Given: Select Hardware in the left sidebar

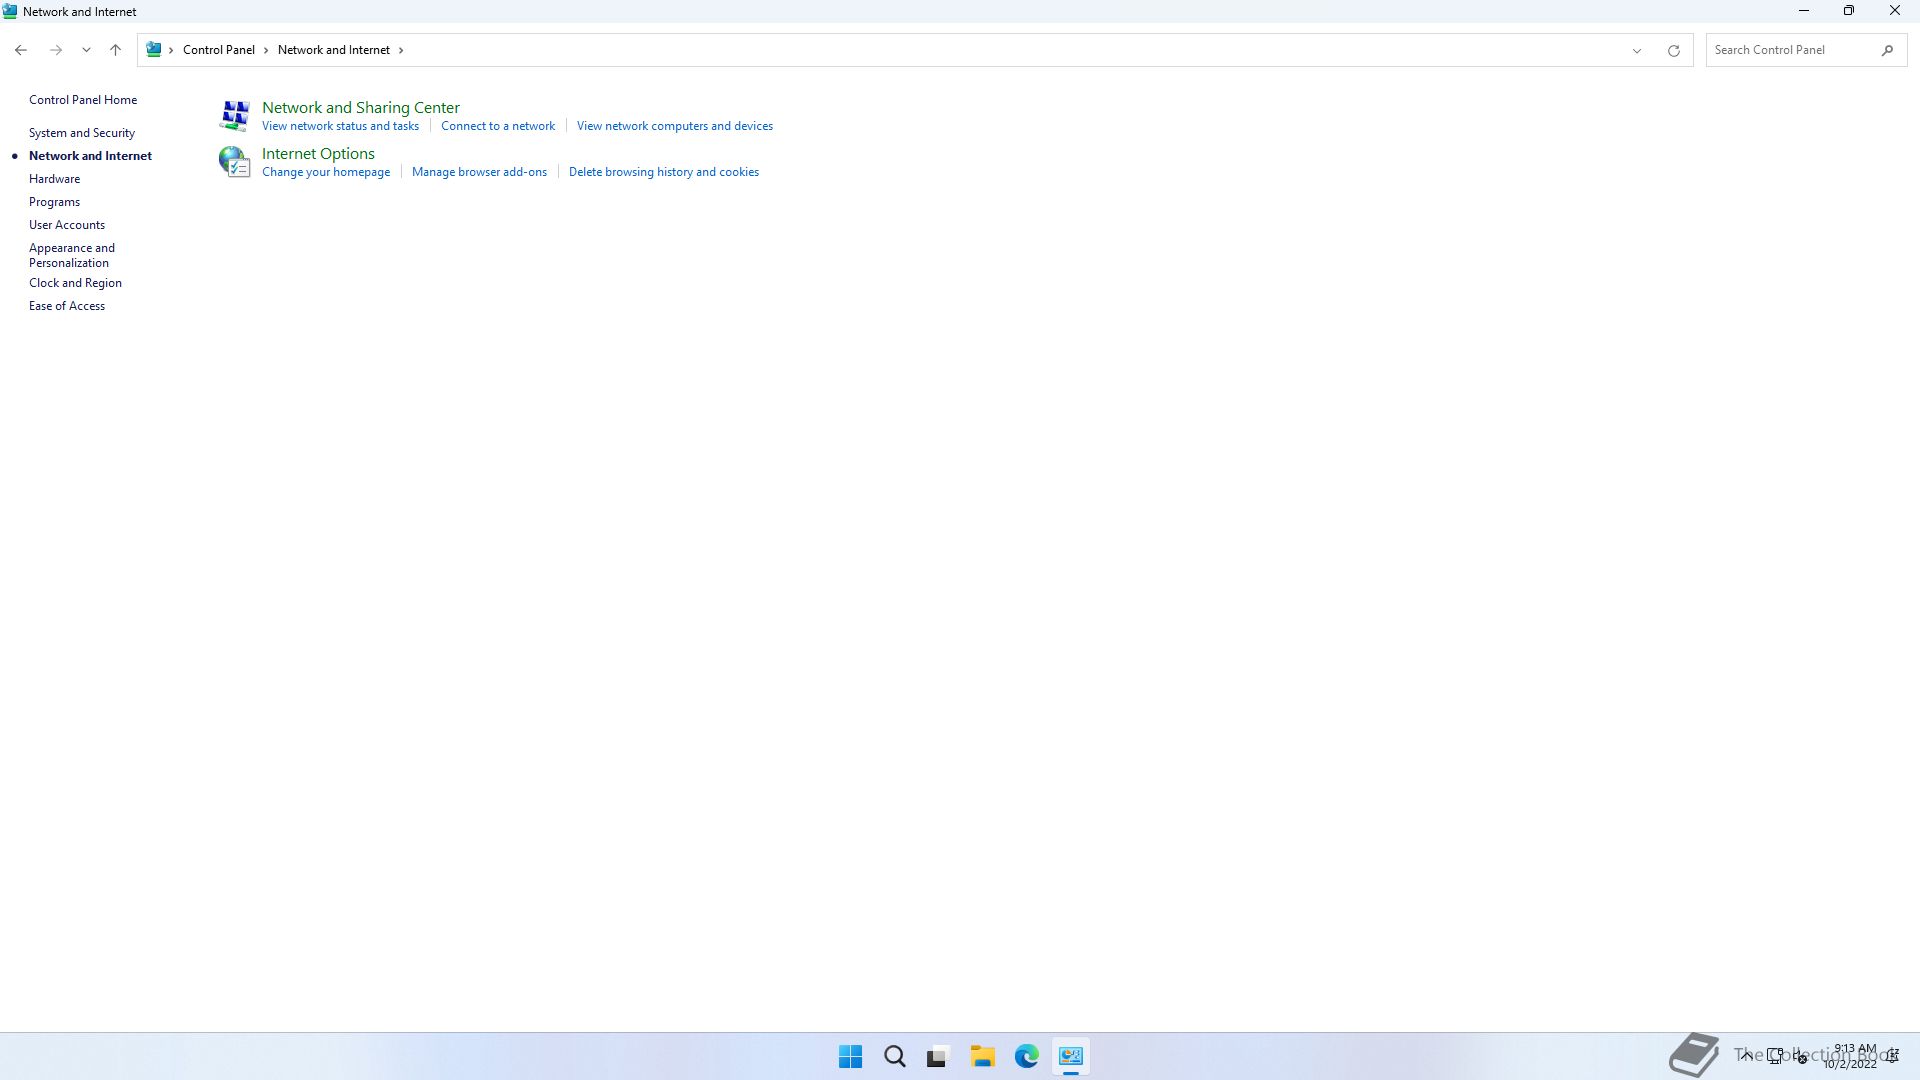Looking at the screenshot, I should coord(54,179).
